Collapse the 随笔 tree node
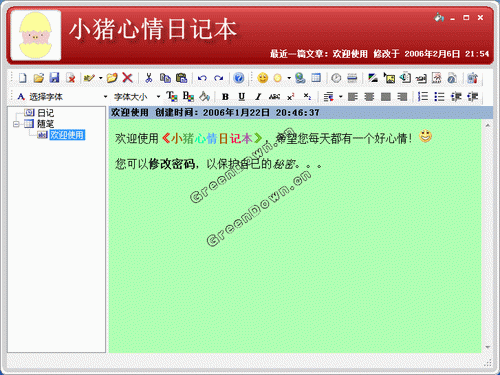This screenshot has height=375, width=500. tap(16, 124)
